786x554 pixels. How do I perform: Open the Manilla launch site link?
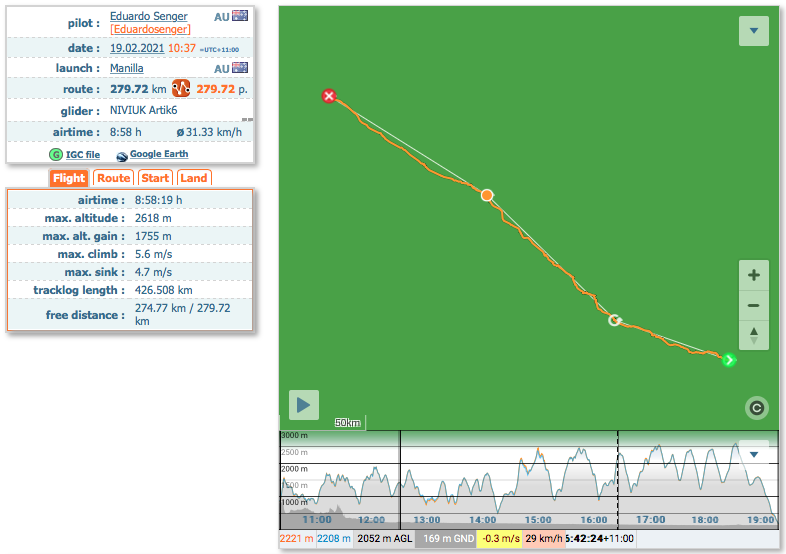[x=126, y=68]
